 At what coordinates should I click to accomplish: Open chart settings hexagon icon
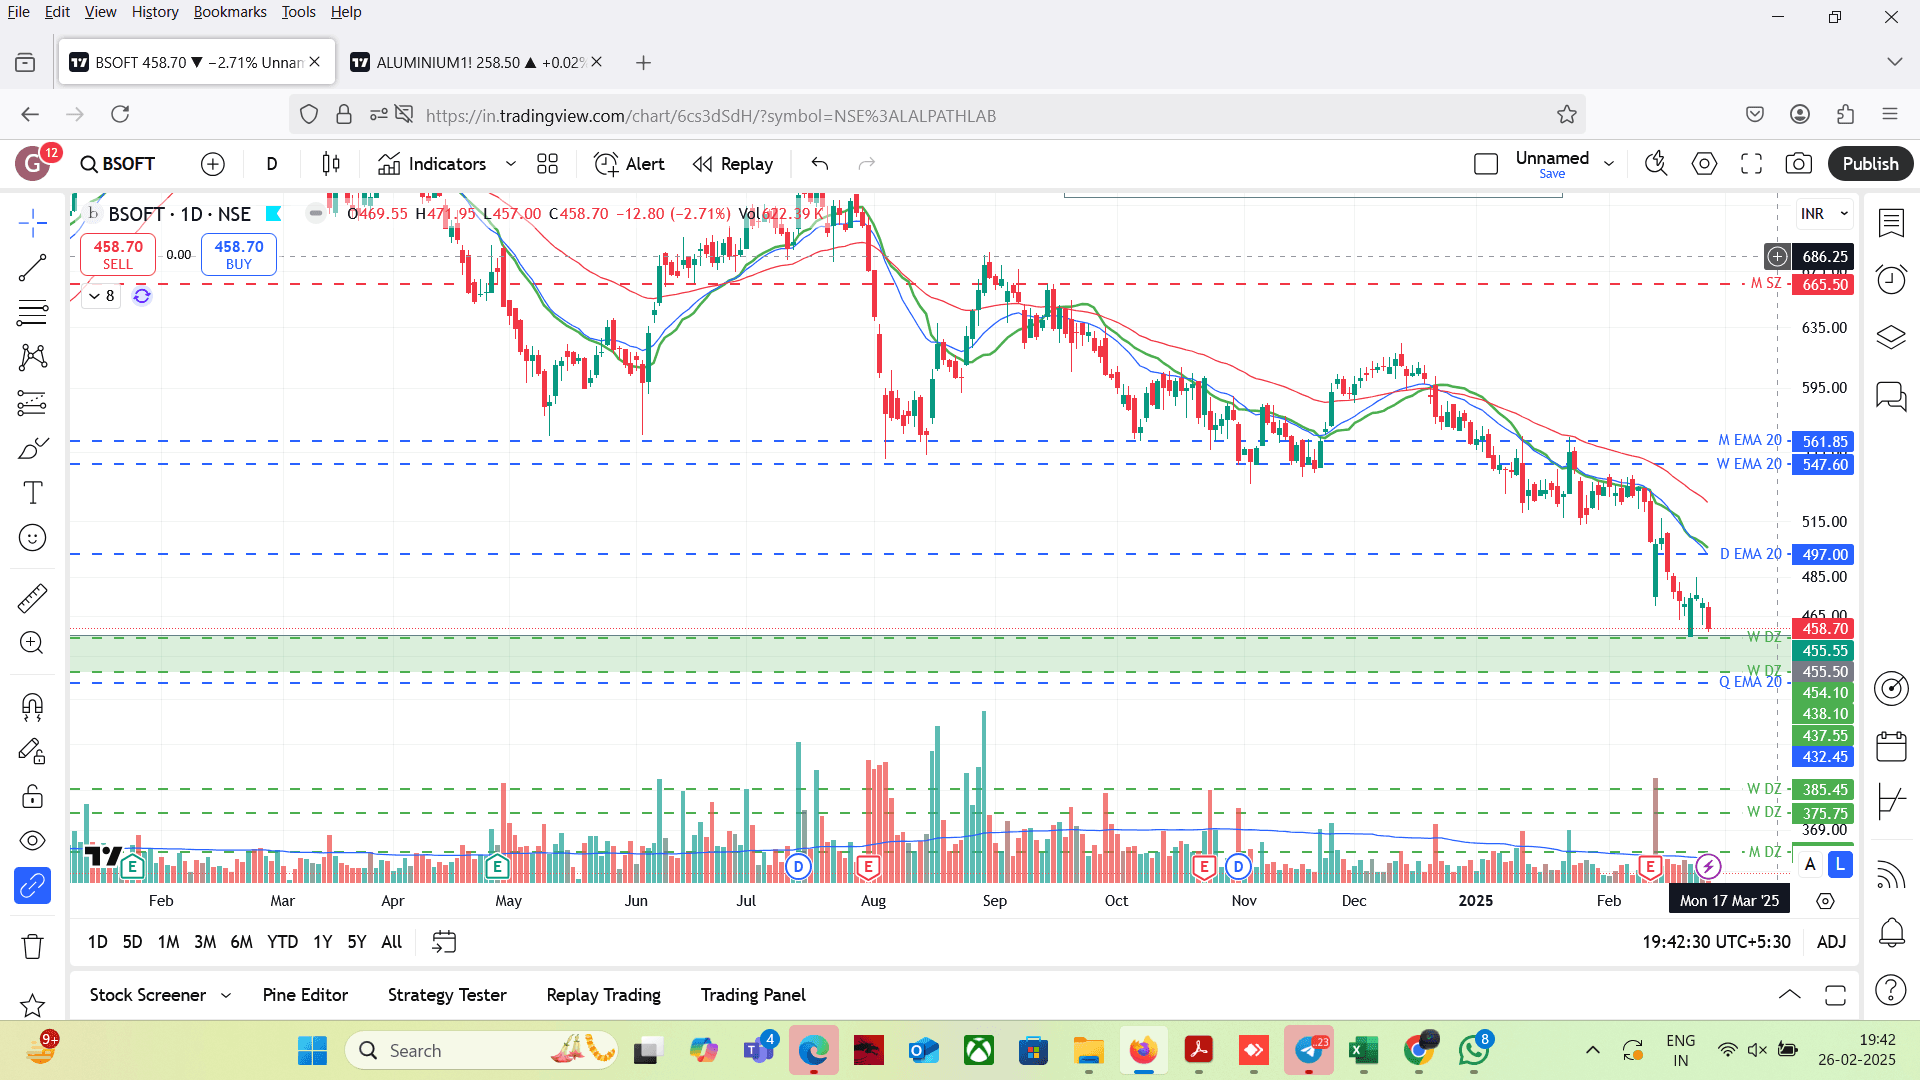[1704, 164]
